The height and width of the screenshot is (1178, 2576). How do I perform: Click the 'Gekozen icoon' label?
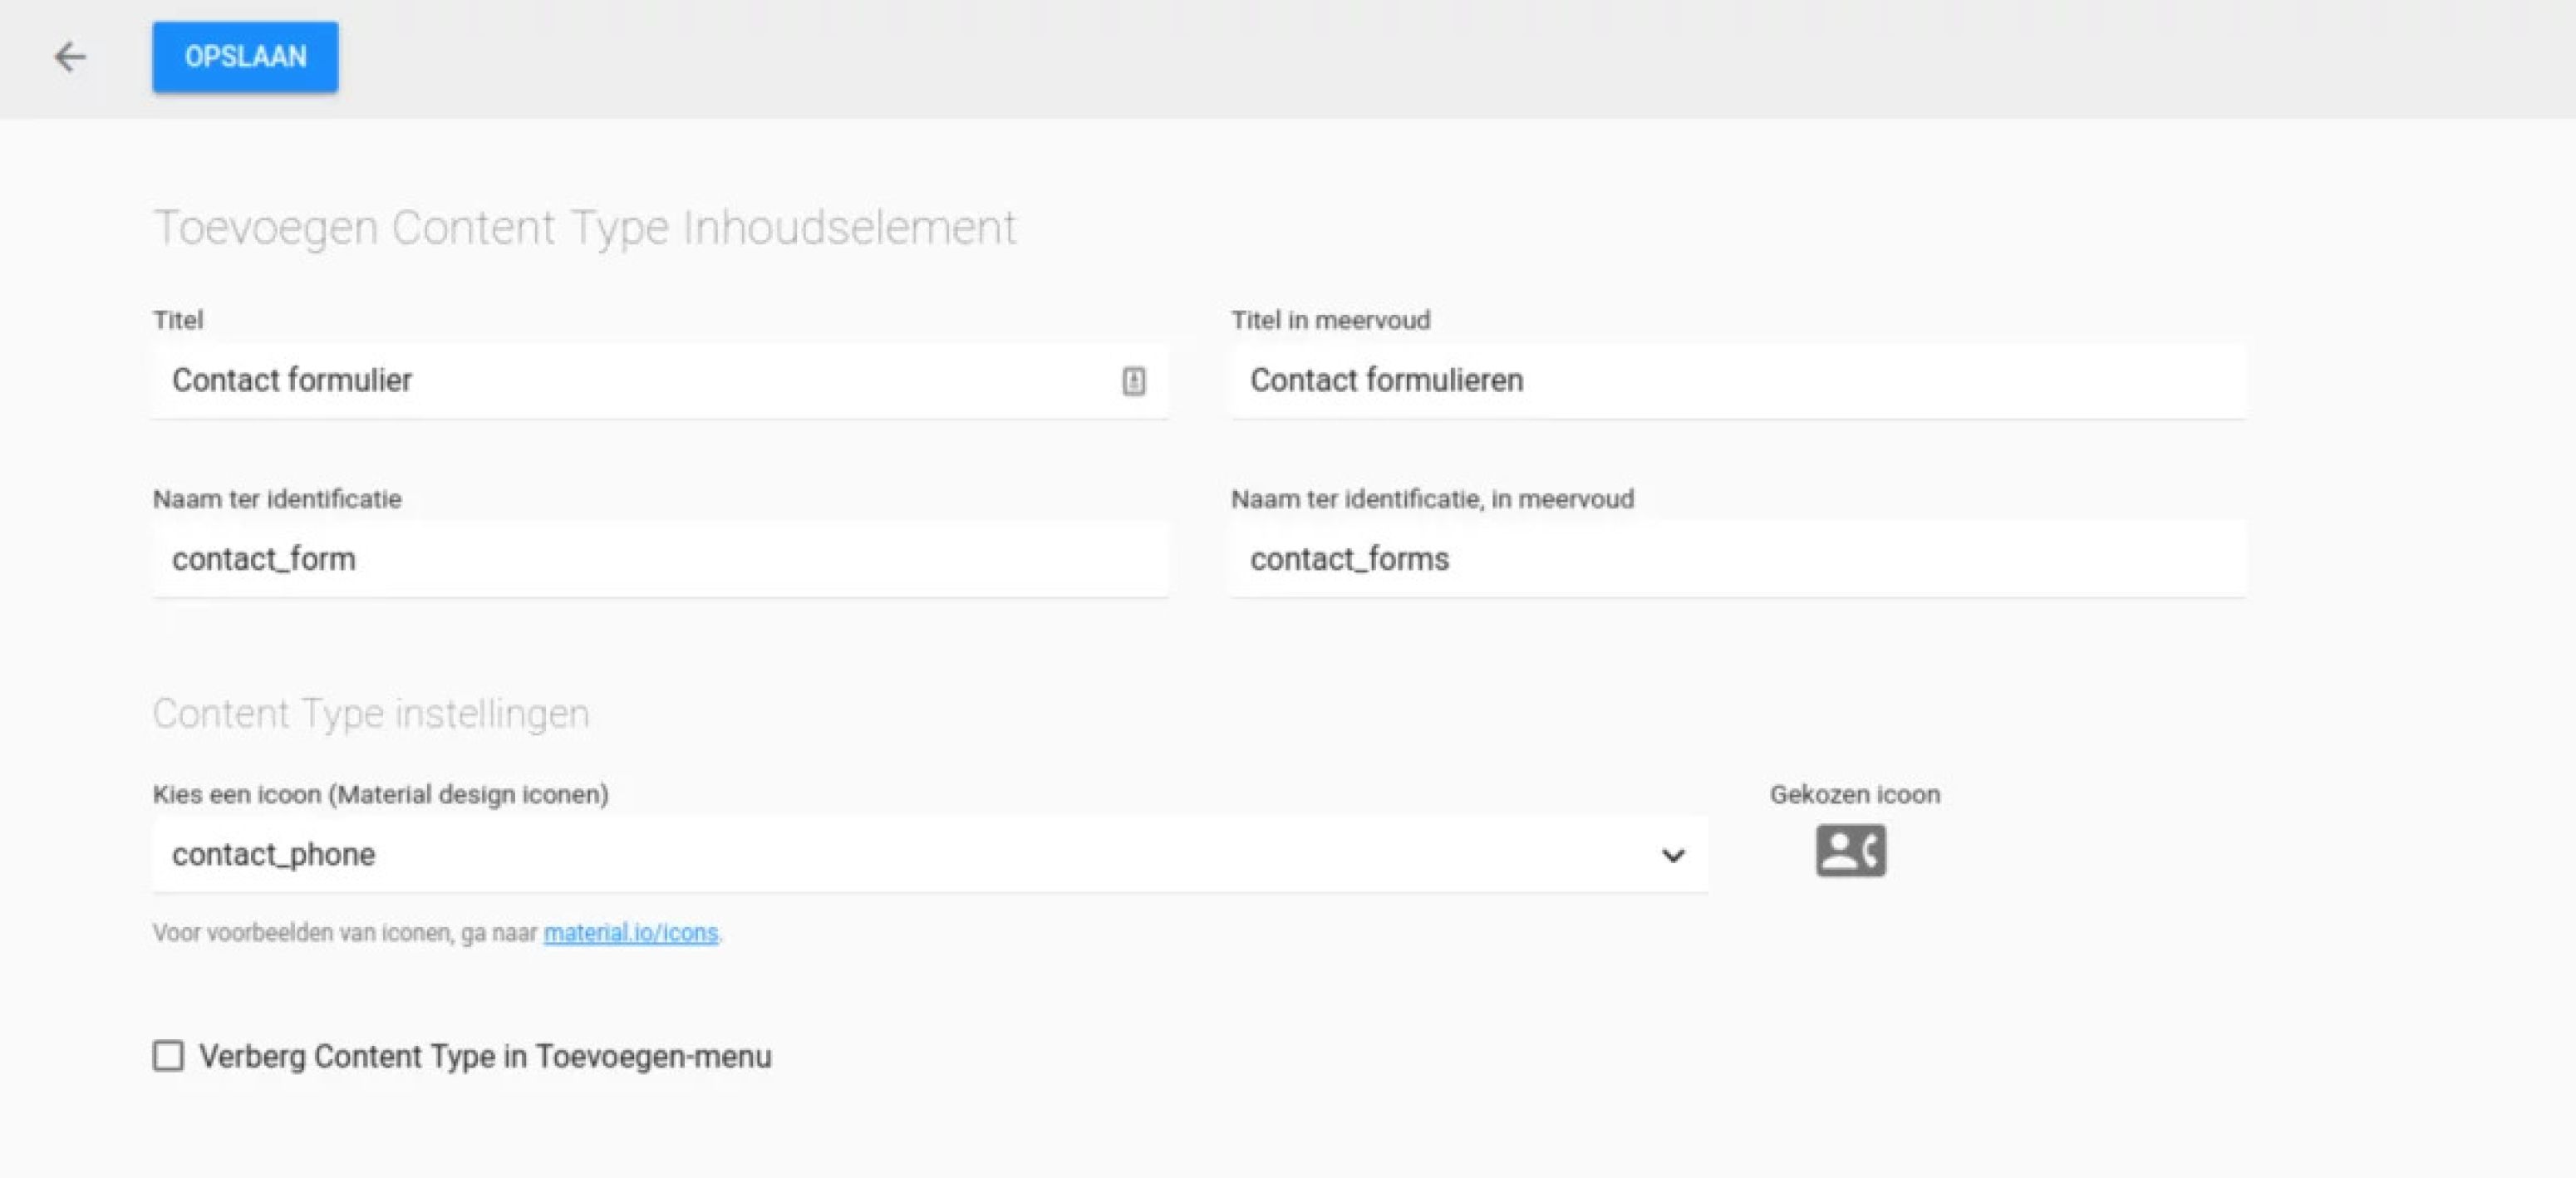point(1855,795)
